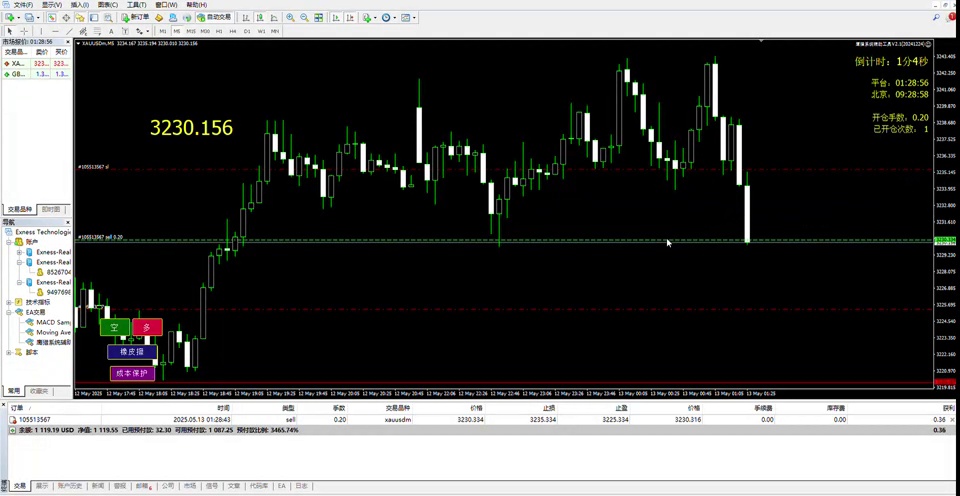Open the 工具(T) menu

tap(137, 5)
